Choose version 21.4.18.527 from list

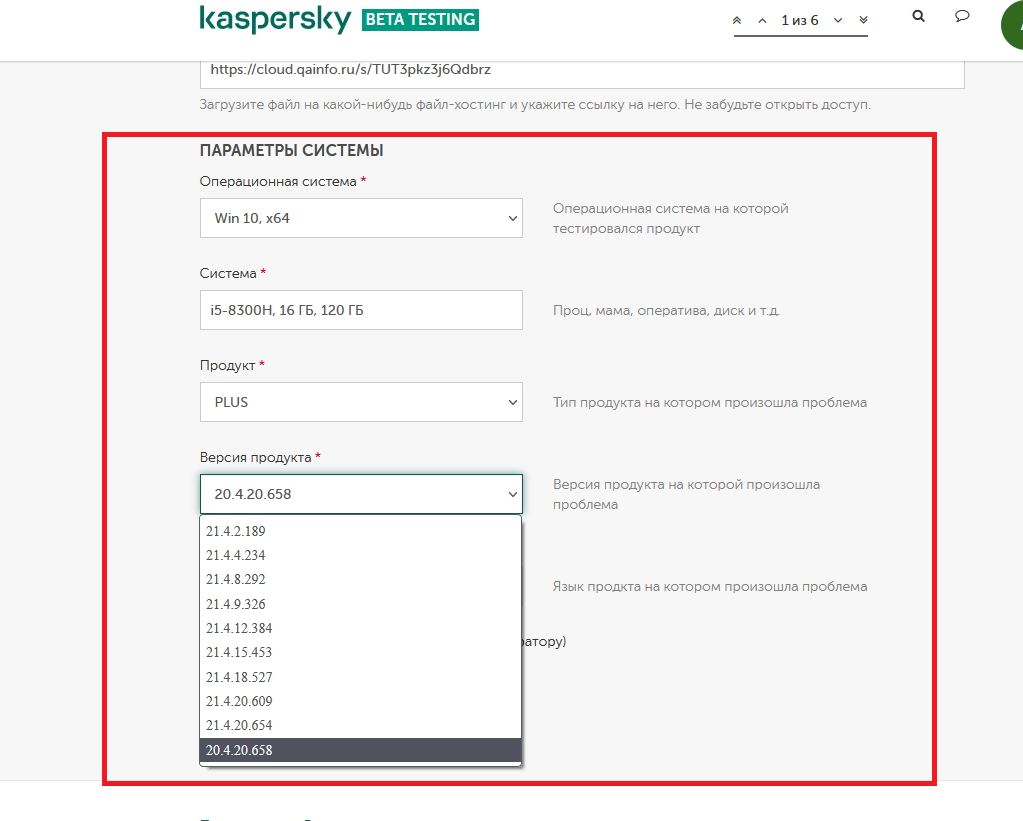tap(361, 677)
